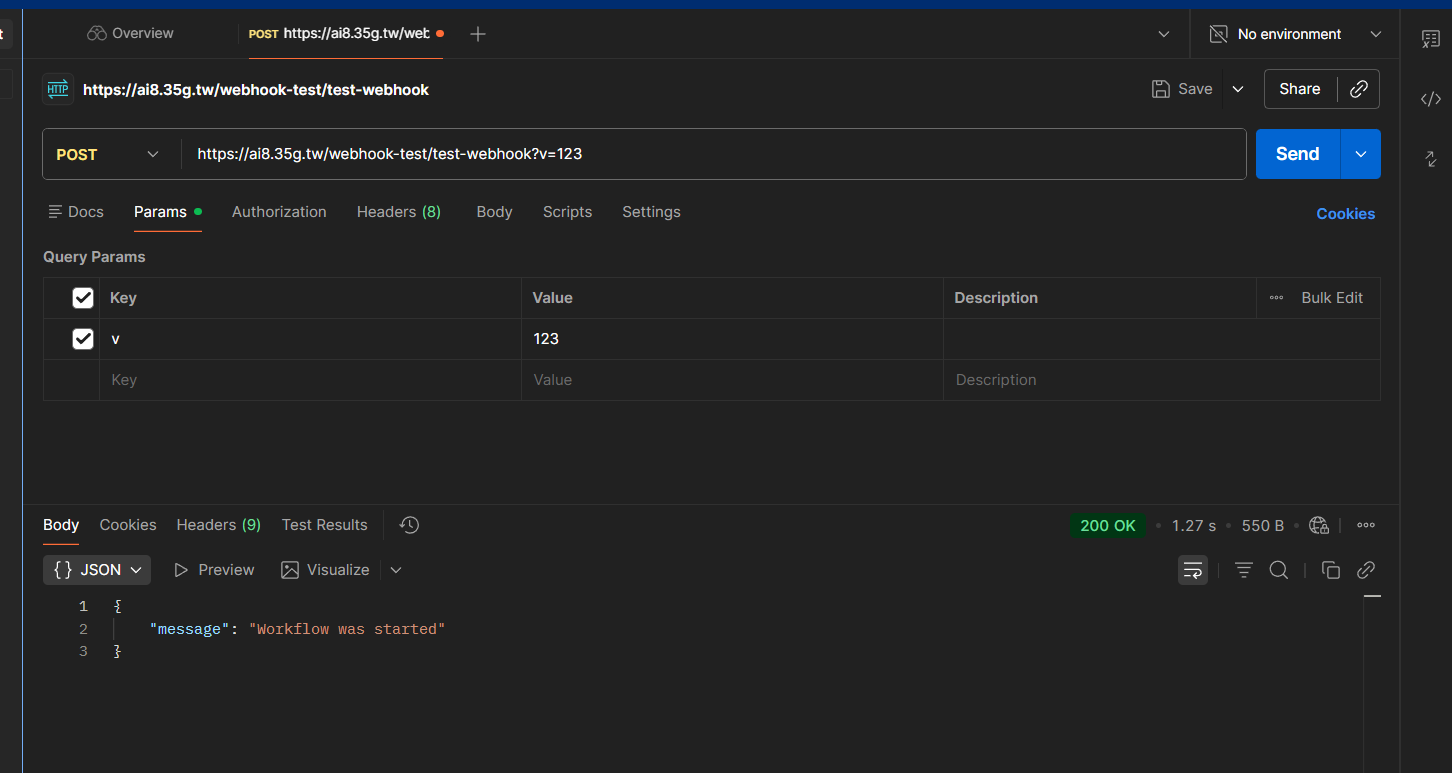The width and height of the screenshot is (1452, 773).
Task: Open the filter response icon
Action: point(1243,570)
